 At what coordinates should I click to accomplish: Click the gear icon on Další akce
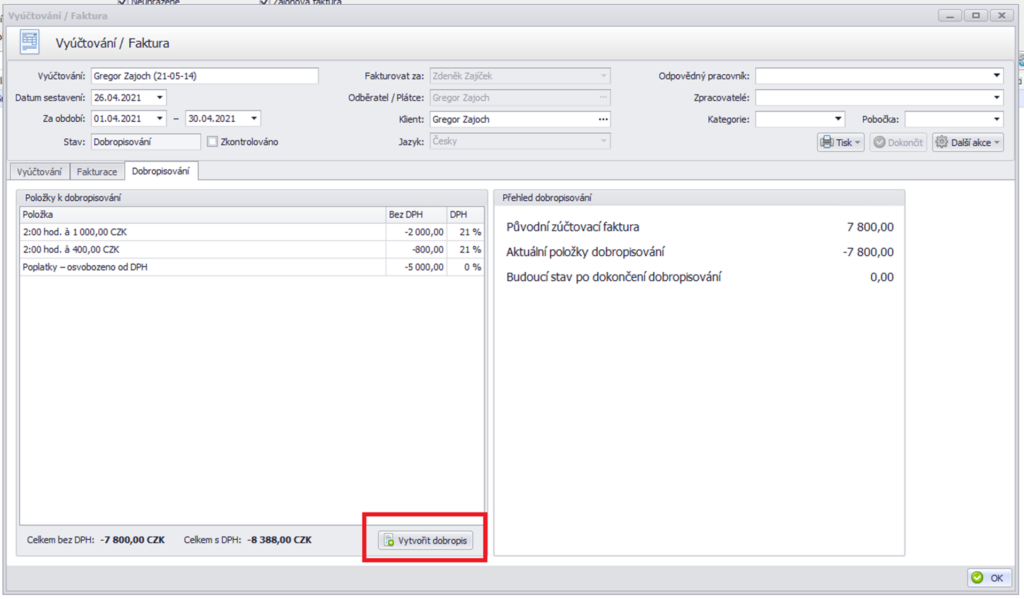click(942, 143)
